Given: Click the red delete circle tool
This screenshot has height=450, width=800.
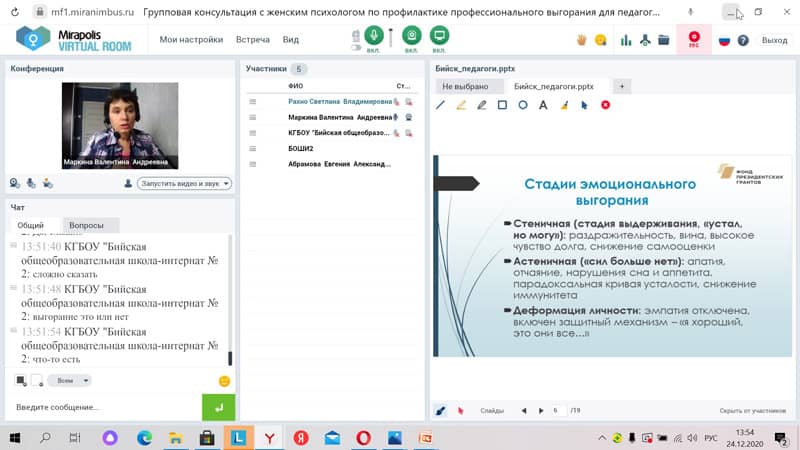Looking at the screenshot, I should (x=606, y=105).
